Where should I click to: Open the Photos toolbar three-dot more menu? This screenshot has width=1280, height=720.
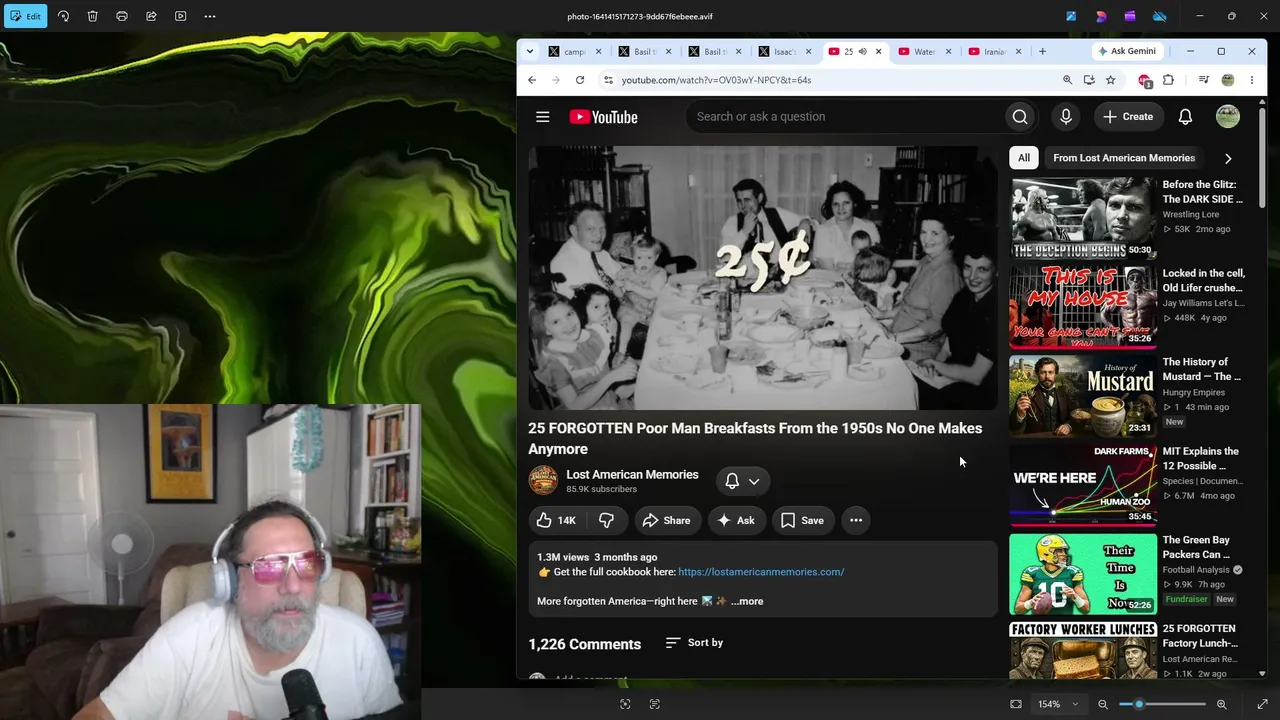pos(210,16)
